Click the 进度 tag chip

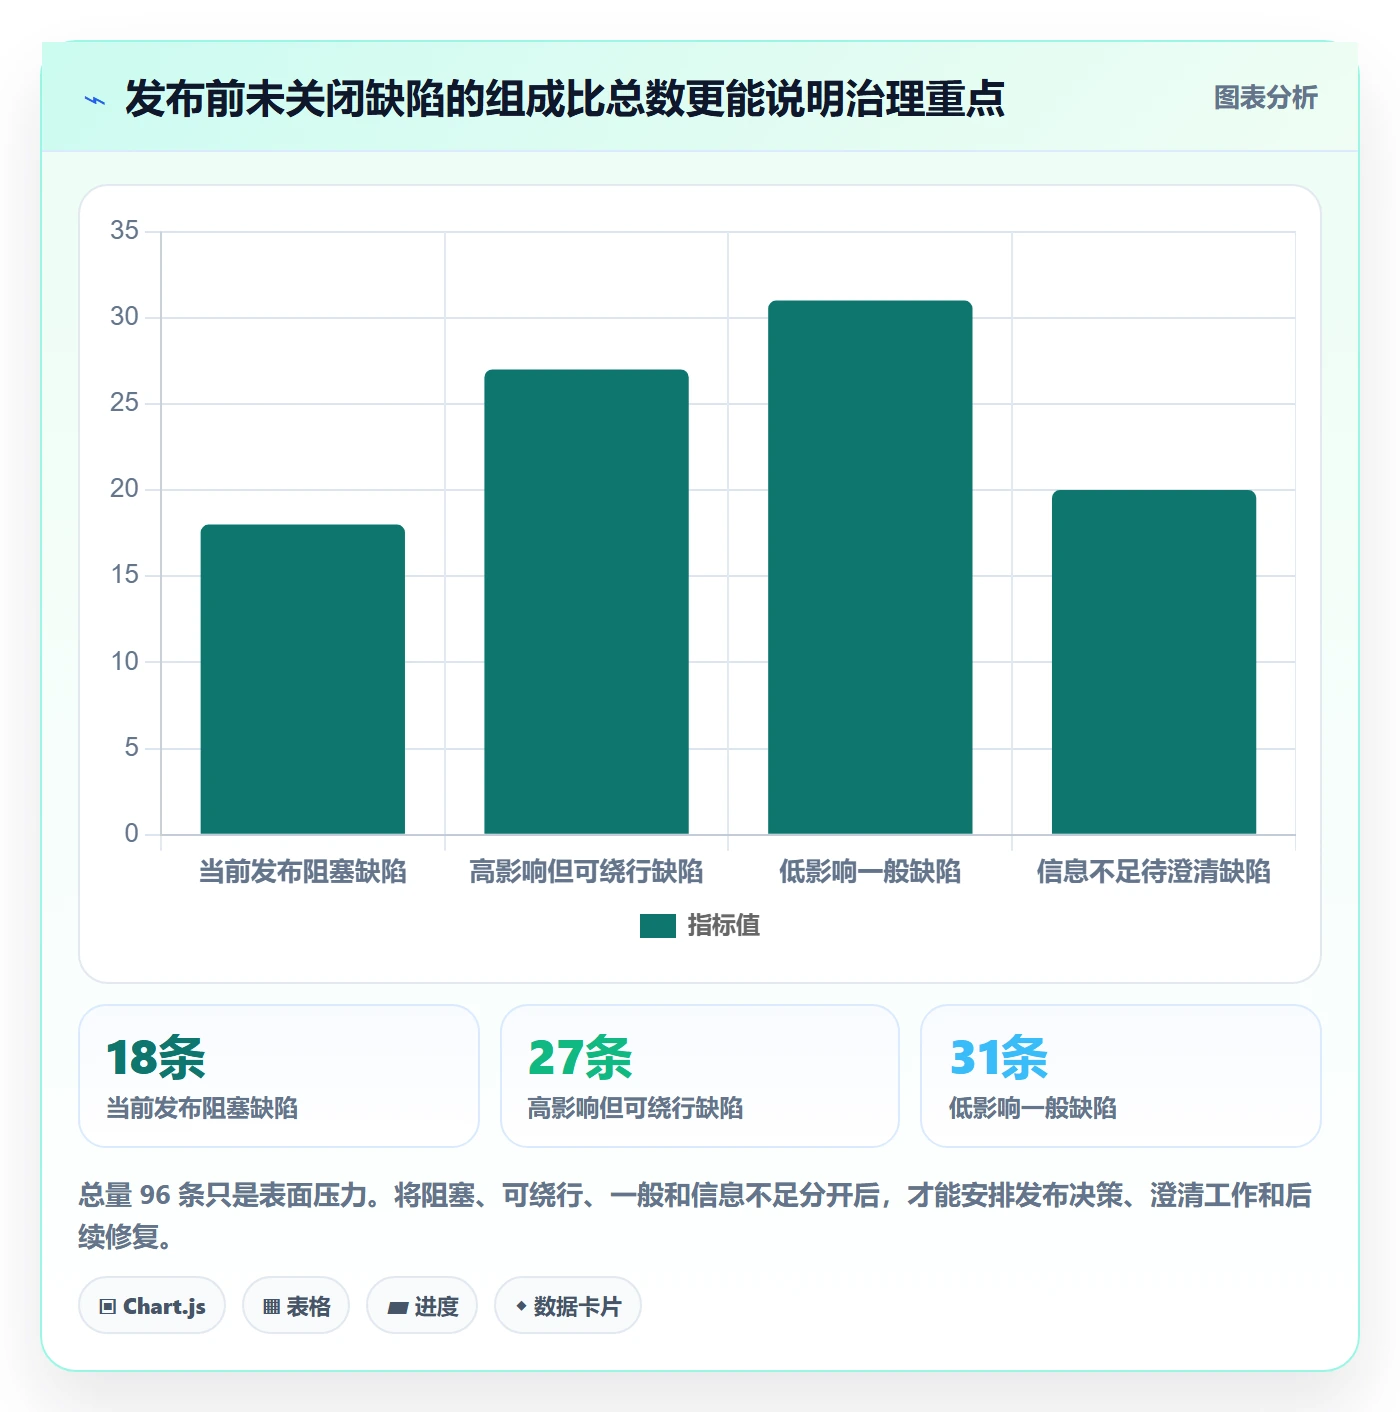[422, 1306]
